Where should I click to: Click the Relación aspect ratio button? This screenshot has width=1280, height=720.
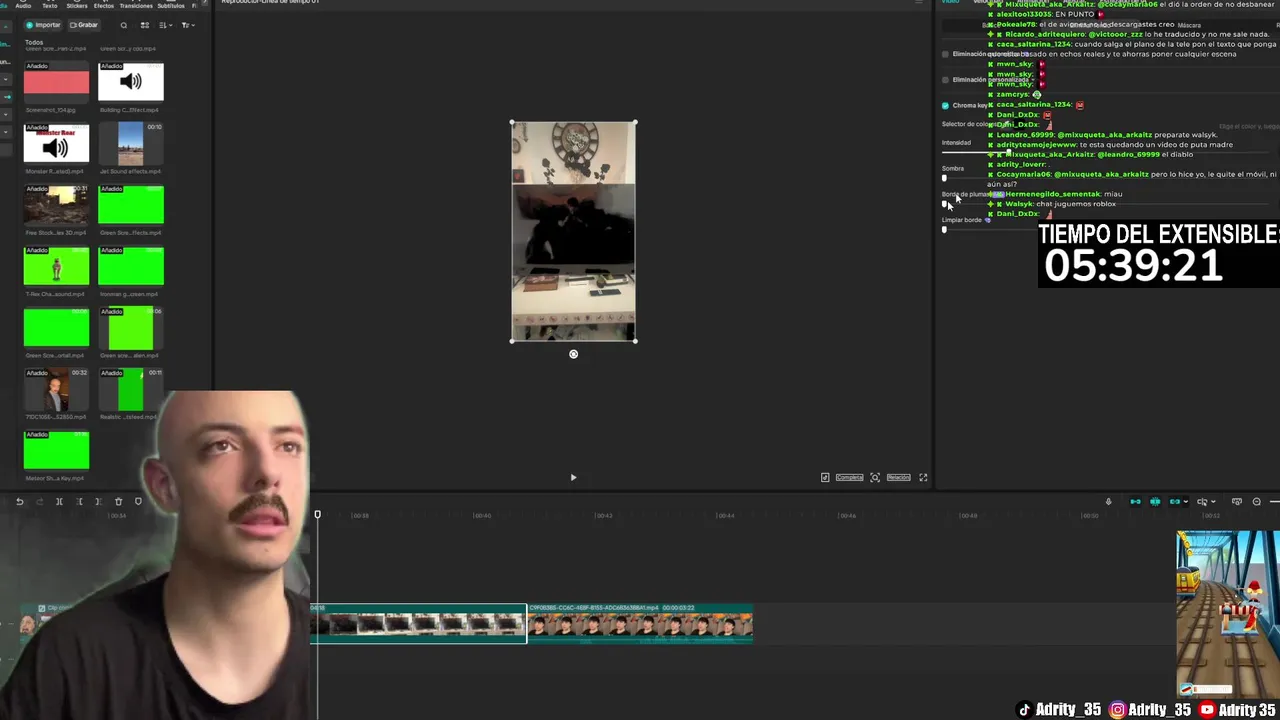pos(898,477)
